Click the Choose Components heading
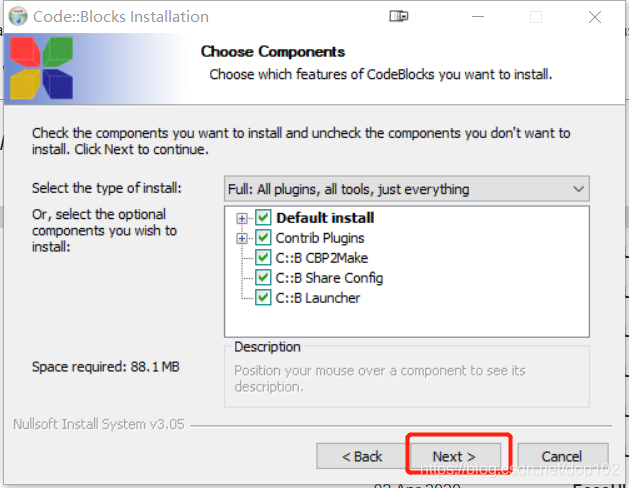629x488 pixels. [x=273, y=52]
